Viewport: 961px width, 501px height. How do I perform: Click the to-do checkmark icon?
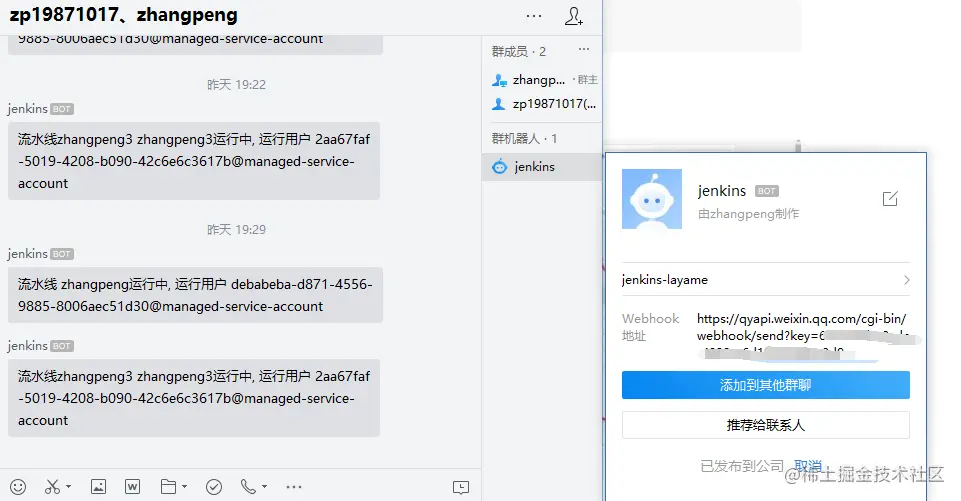tap(214, 487)
